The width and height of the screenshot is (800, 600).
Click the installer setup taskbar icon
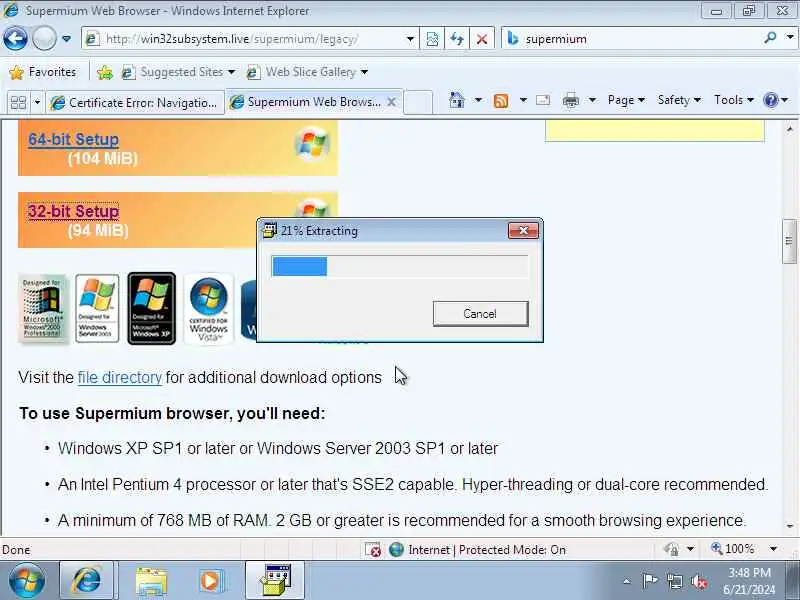tap(276, 580)
